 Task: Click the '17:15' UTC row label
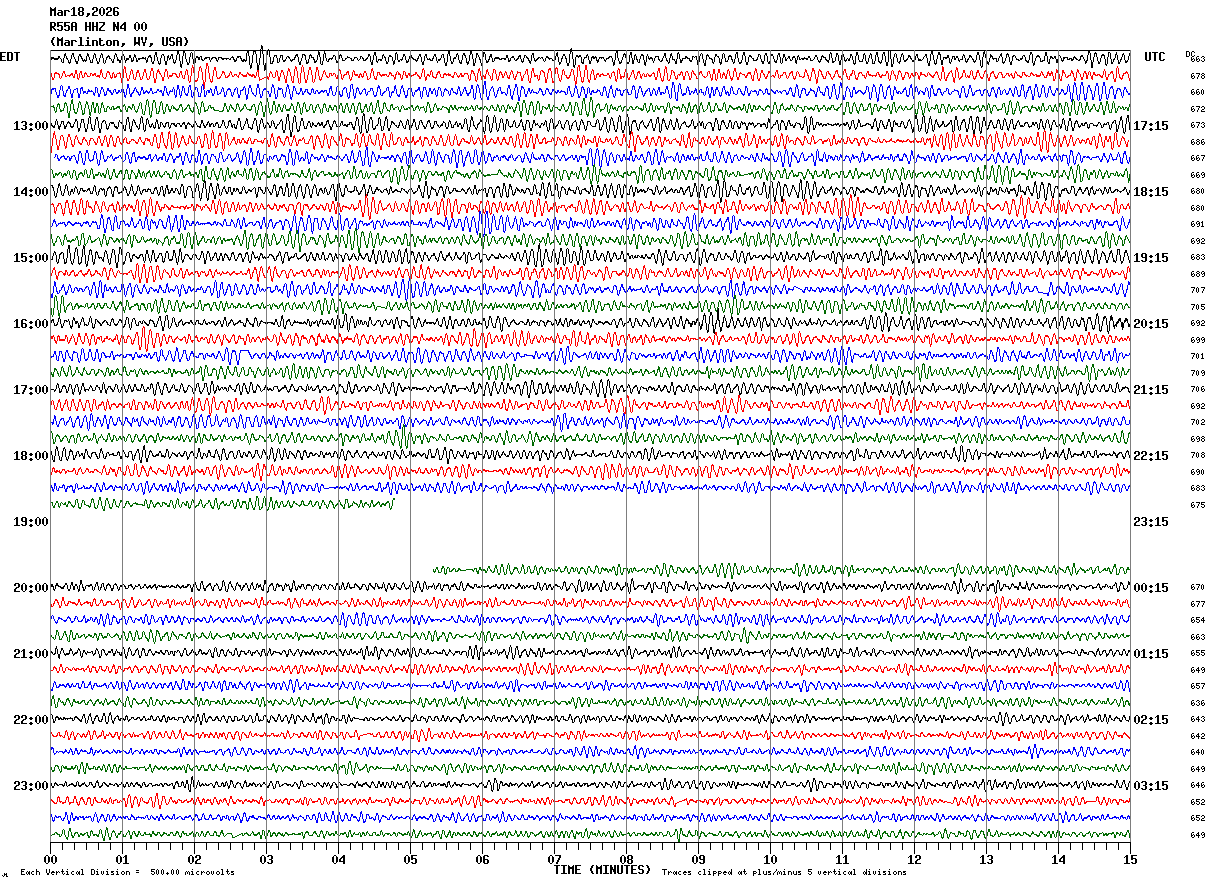tap(1151, 126)
